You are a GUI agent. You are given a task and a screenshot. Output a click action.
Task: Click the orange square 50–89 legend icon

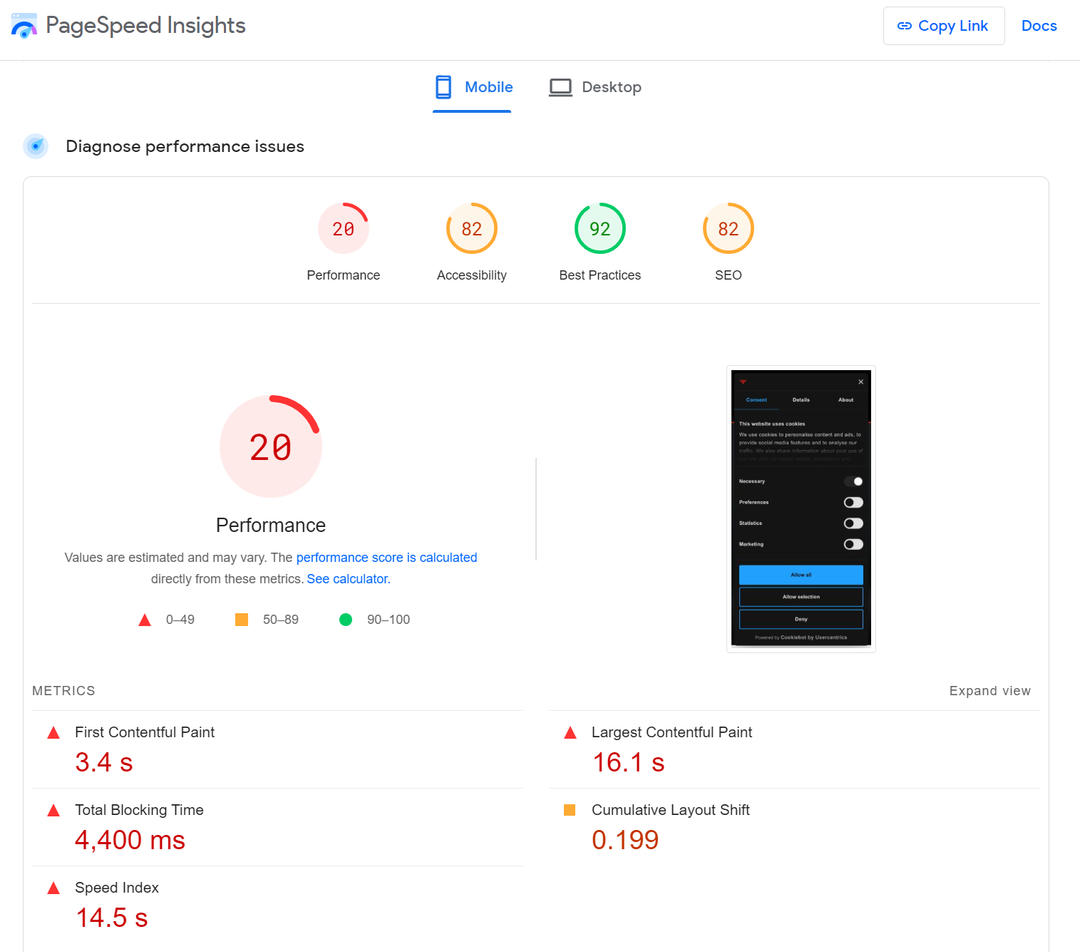click(242, 619)
